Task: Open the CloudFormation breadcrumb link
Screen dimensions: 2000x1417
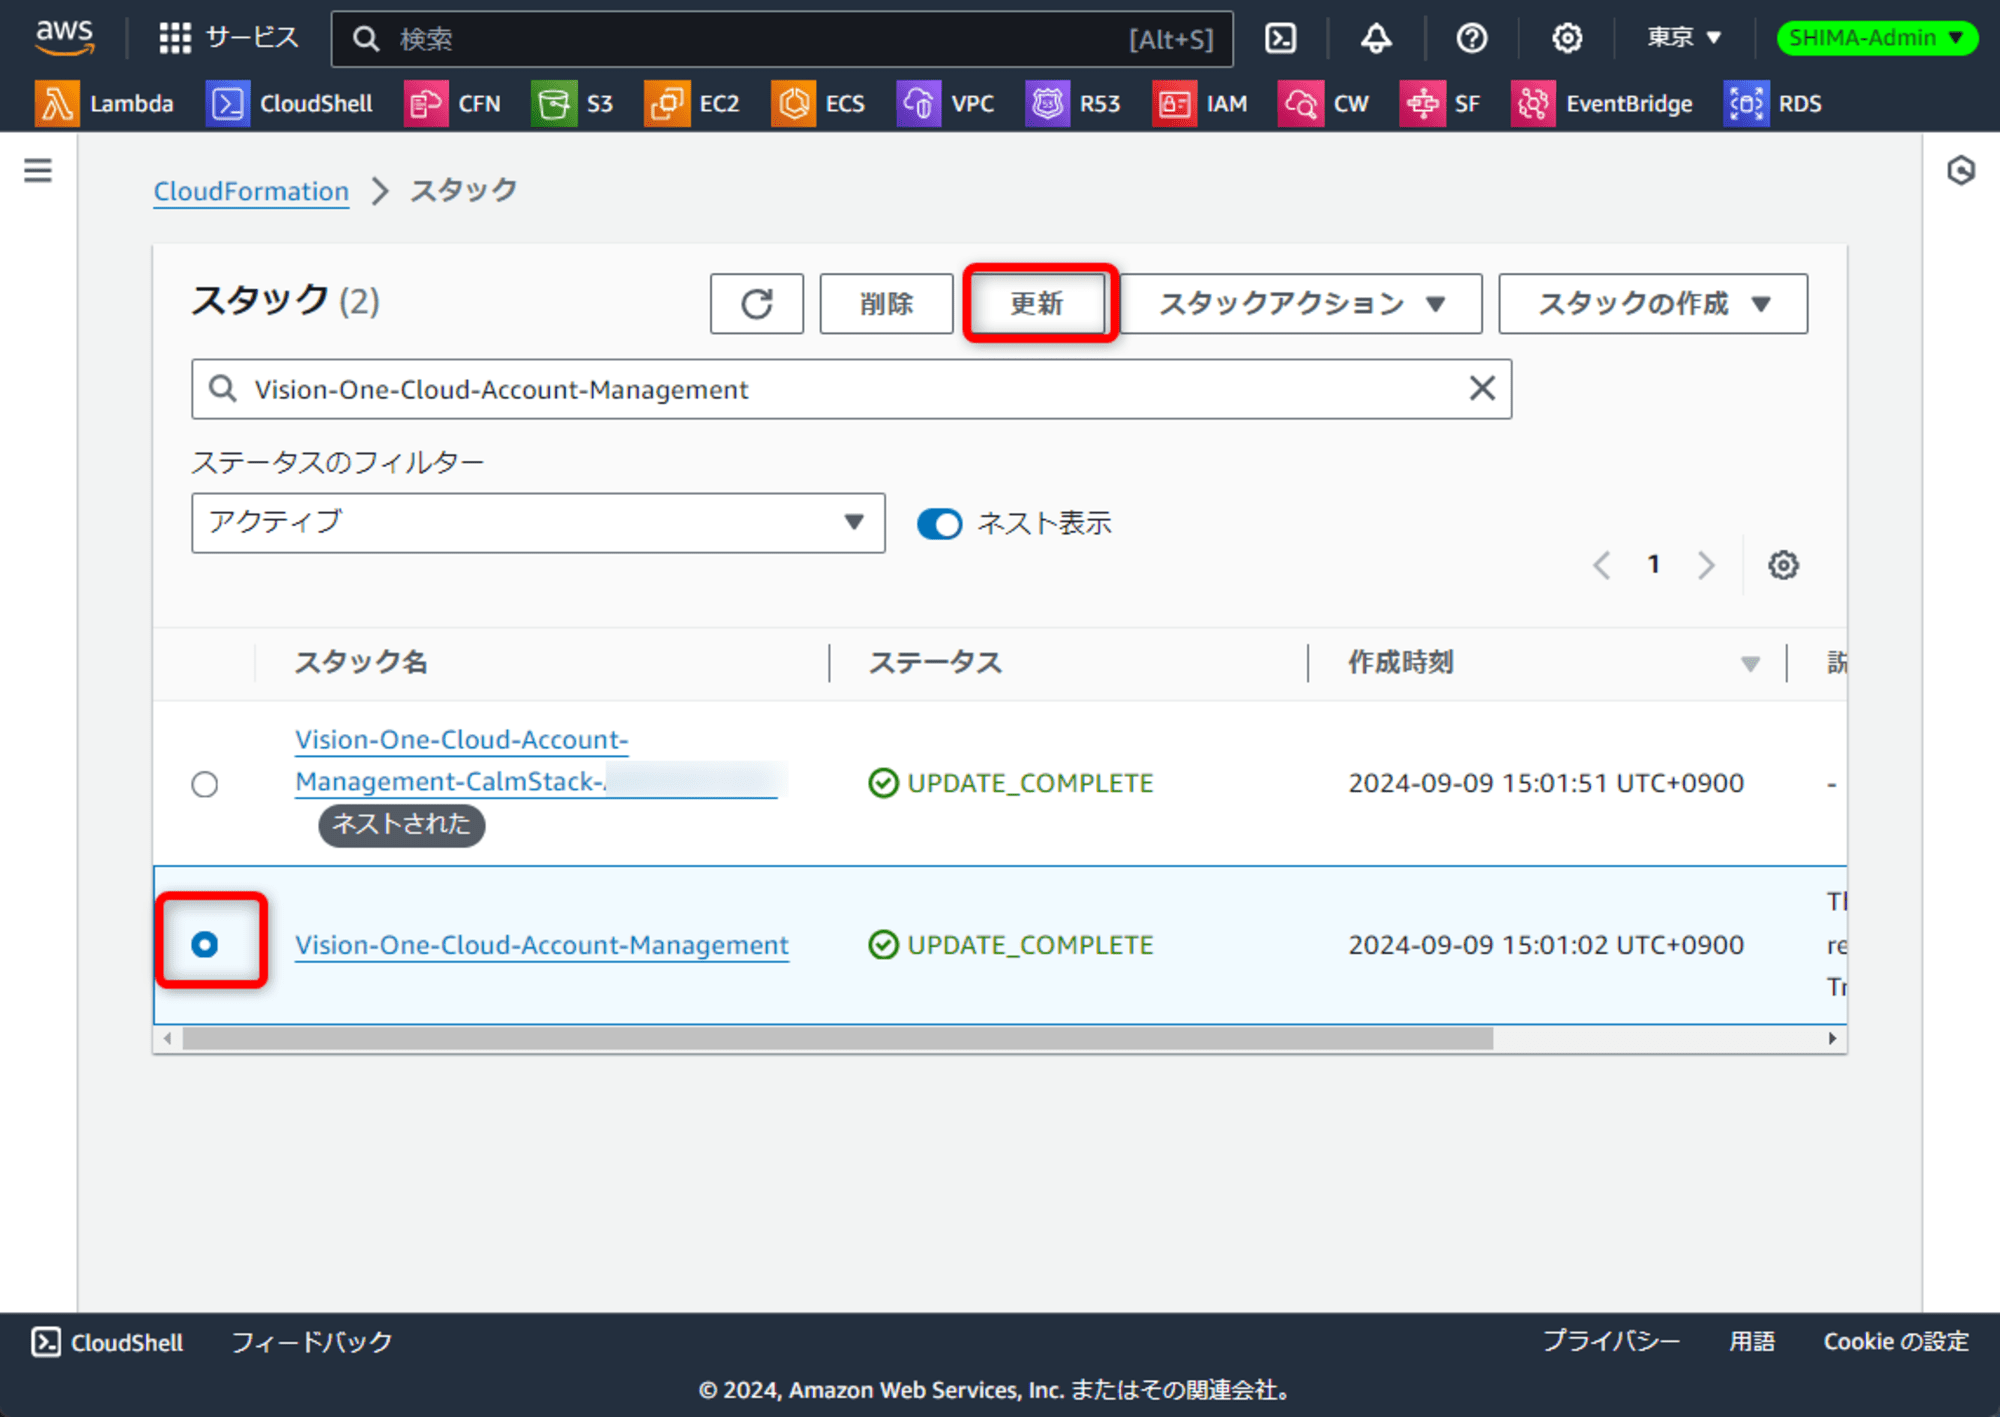Action: (x=251, y=191)
